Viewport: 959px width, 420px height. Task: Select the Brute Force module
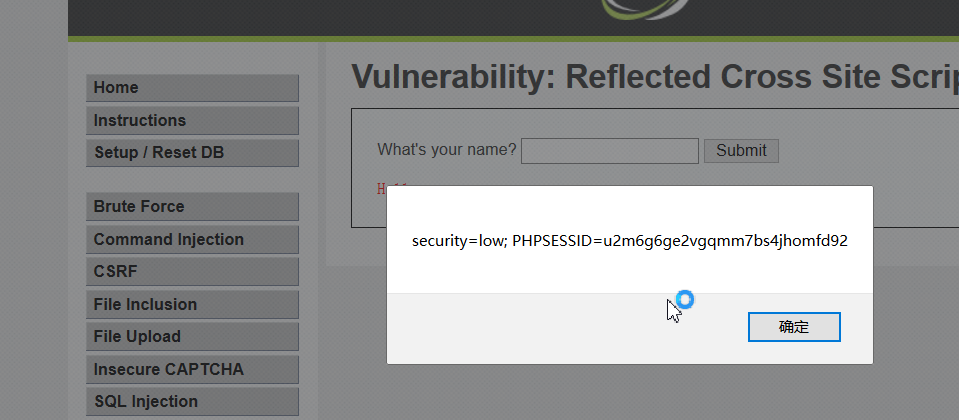[x=192, y=207]
